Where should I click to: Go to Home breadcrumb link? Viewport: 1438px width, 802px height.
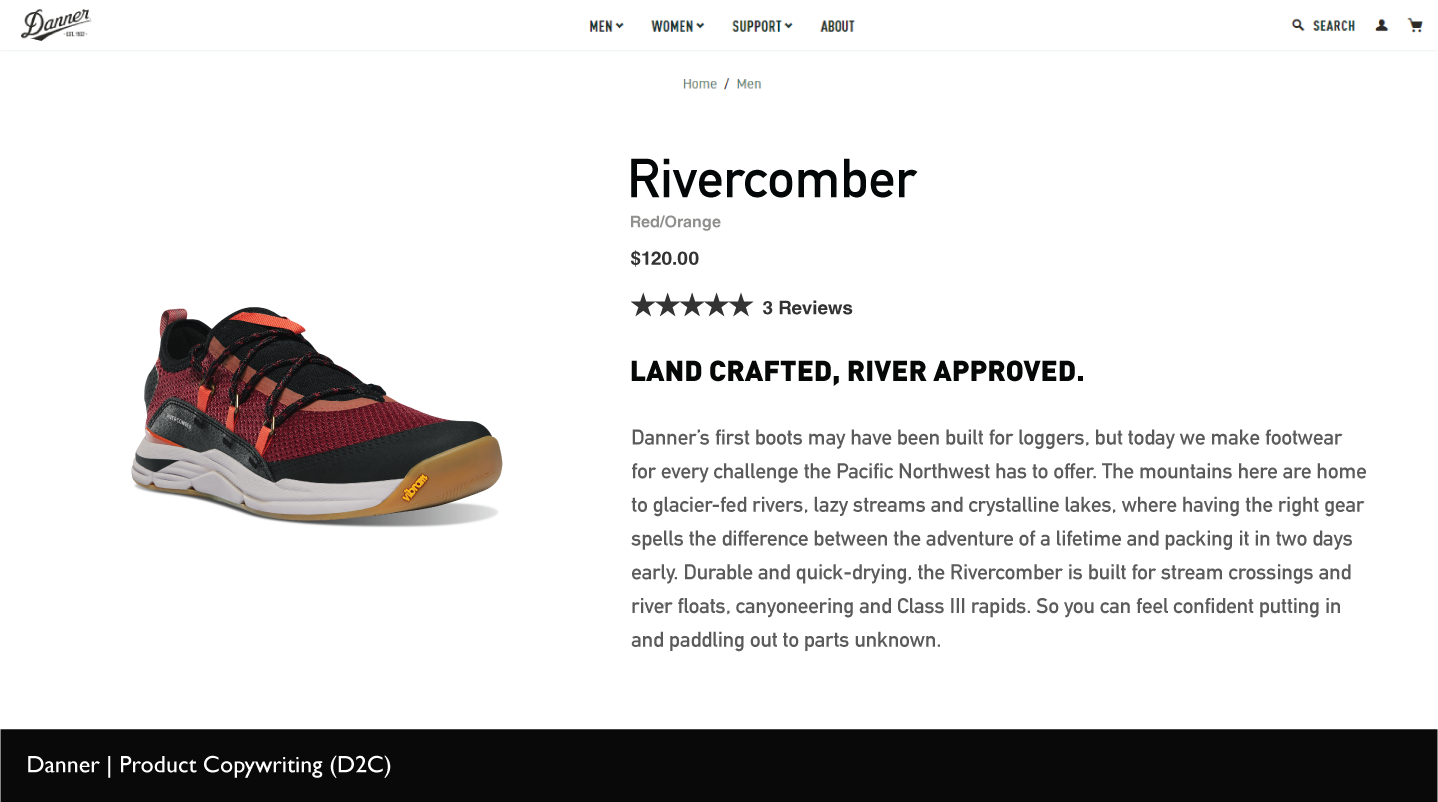tap(700, 84)
